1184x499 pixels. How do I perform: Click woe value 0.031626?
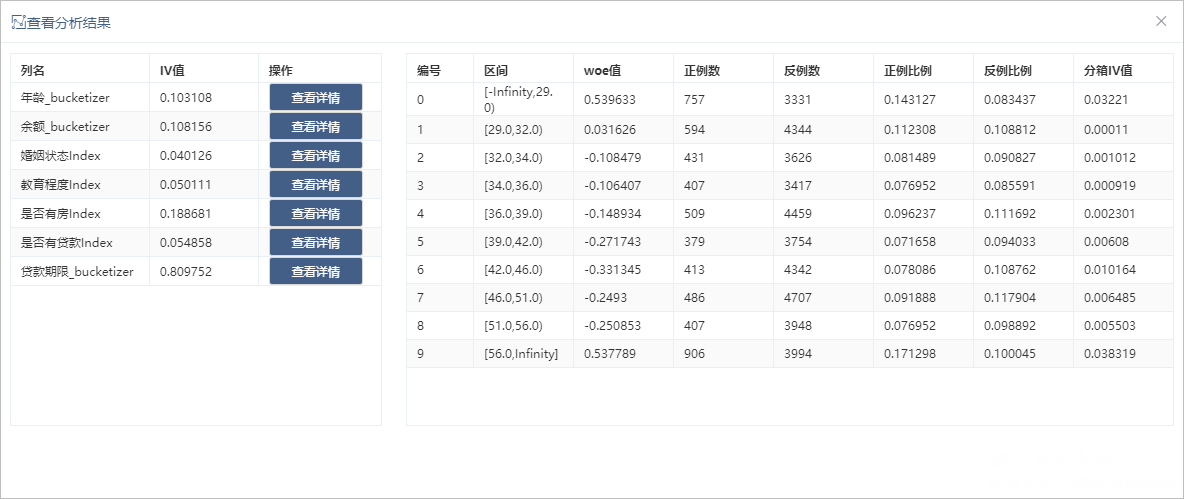pos(610,130)
